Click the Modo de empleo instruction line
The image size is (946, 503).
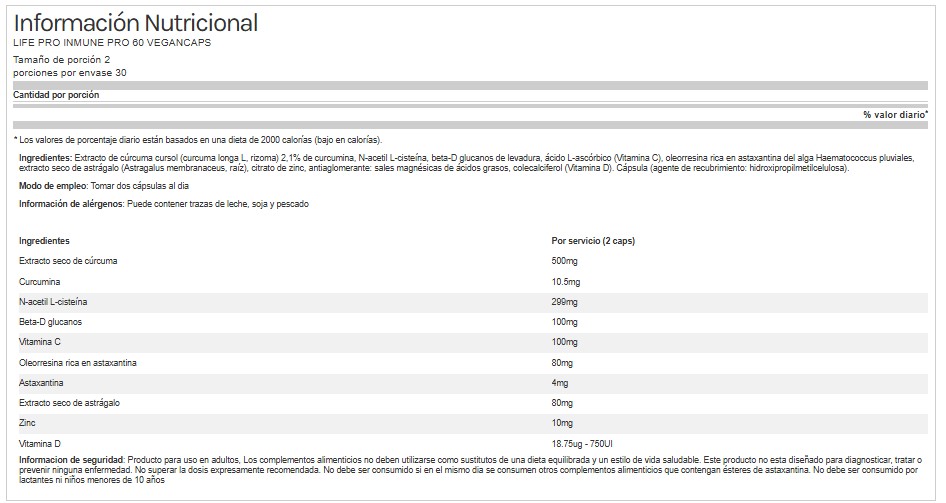[x=103, y=186]
